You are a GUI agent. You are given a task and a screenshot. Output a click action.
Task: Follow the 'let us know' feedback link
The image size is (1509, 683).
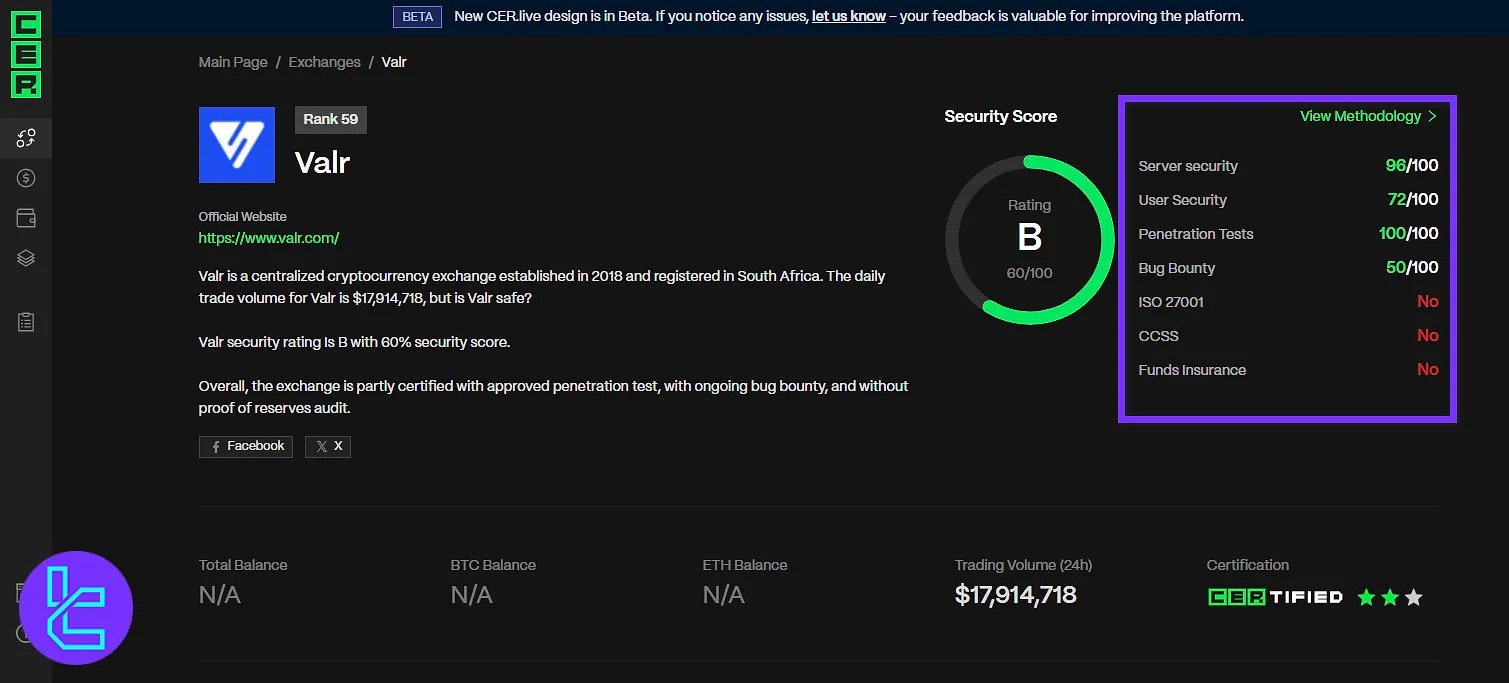(x=848, y=16)
